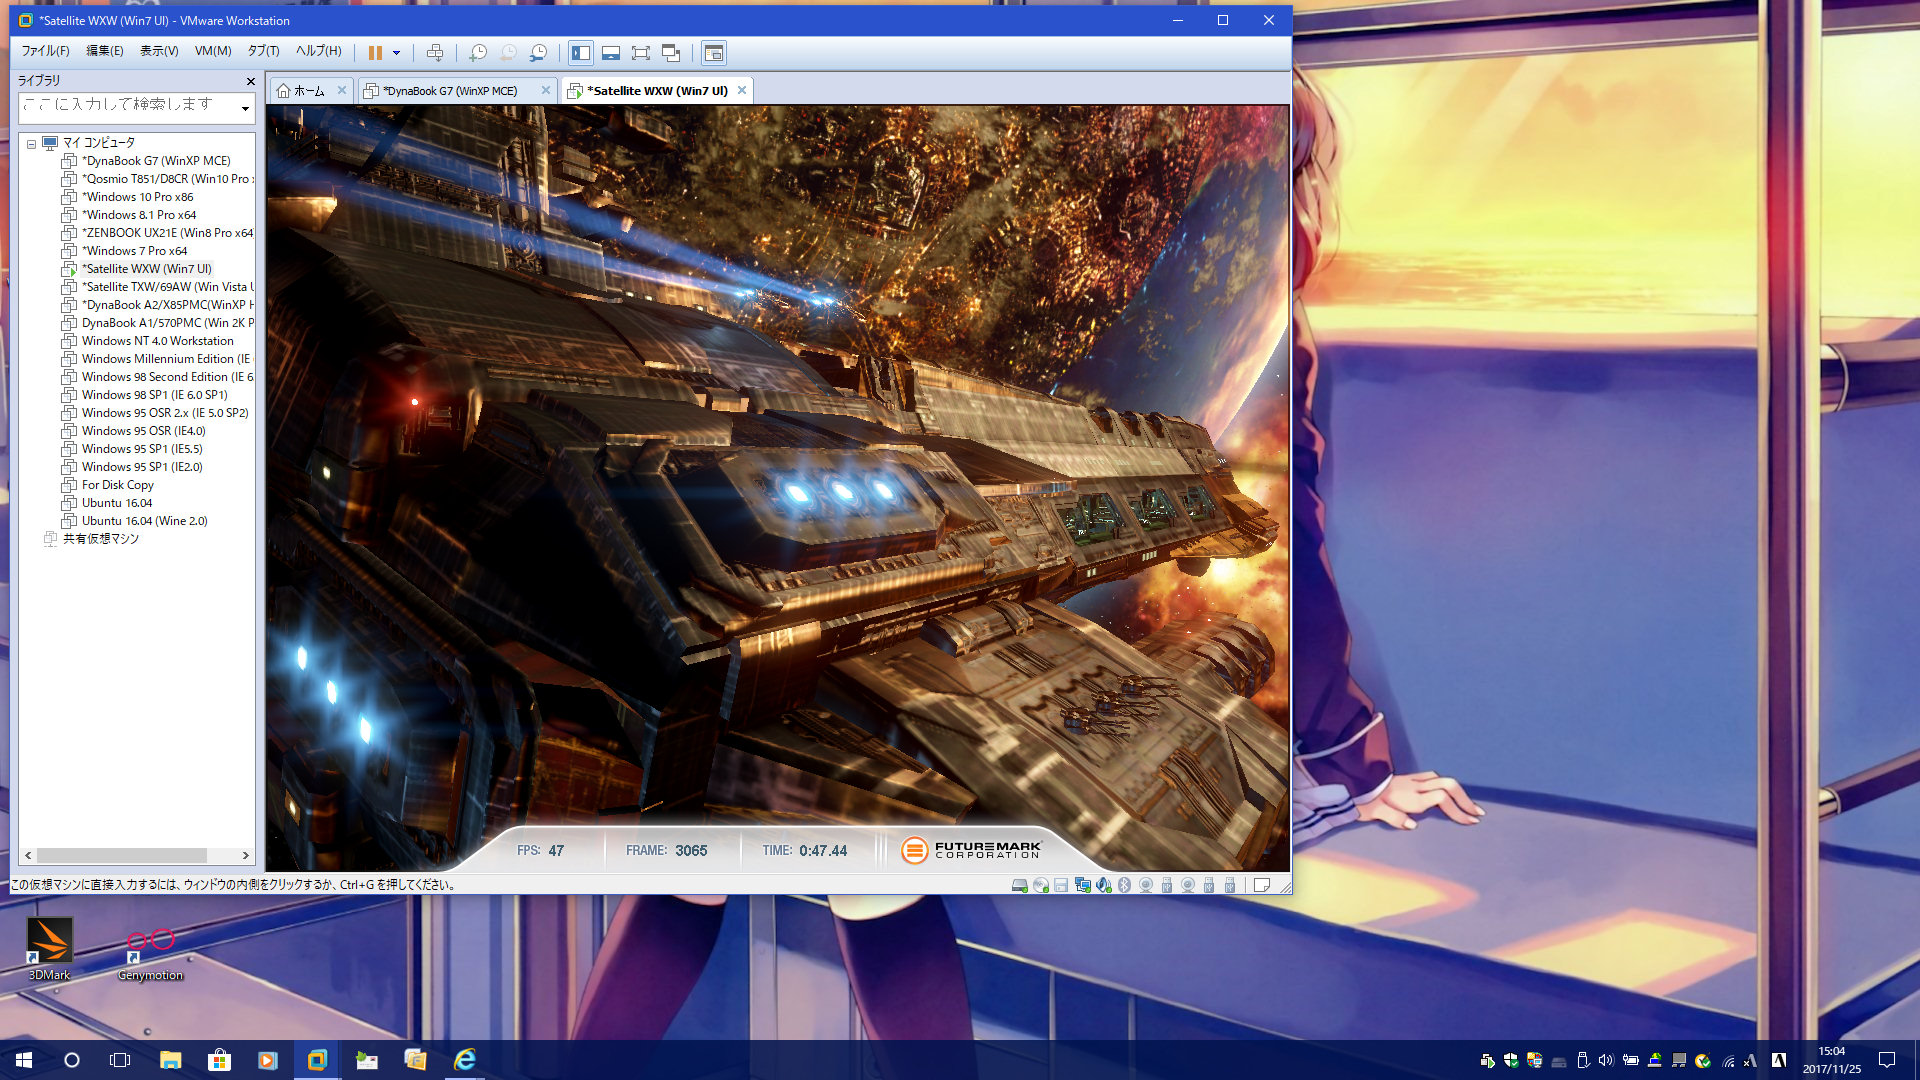Close the ライブラリ library panel
Viewport: 1920px width, 1080px height.
pos(250,81)
